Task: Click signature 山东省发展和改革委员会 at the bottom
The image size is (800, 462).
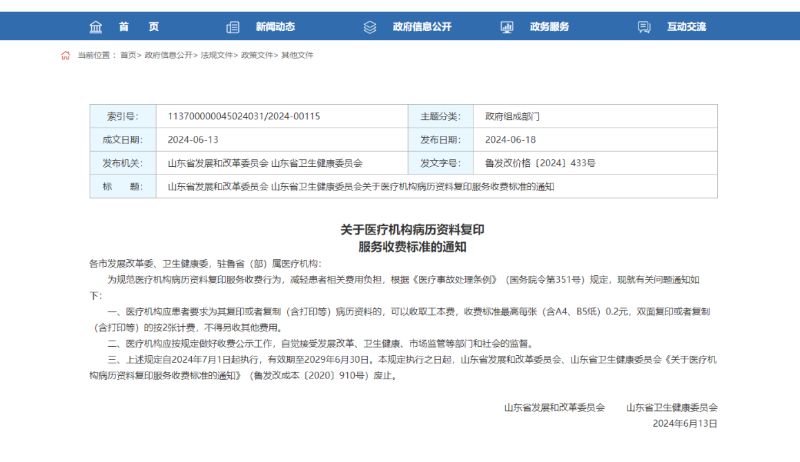Action: [555, 407]
